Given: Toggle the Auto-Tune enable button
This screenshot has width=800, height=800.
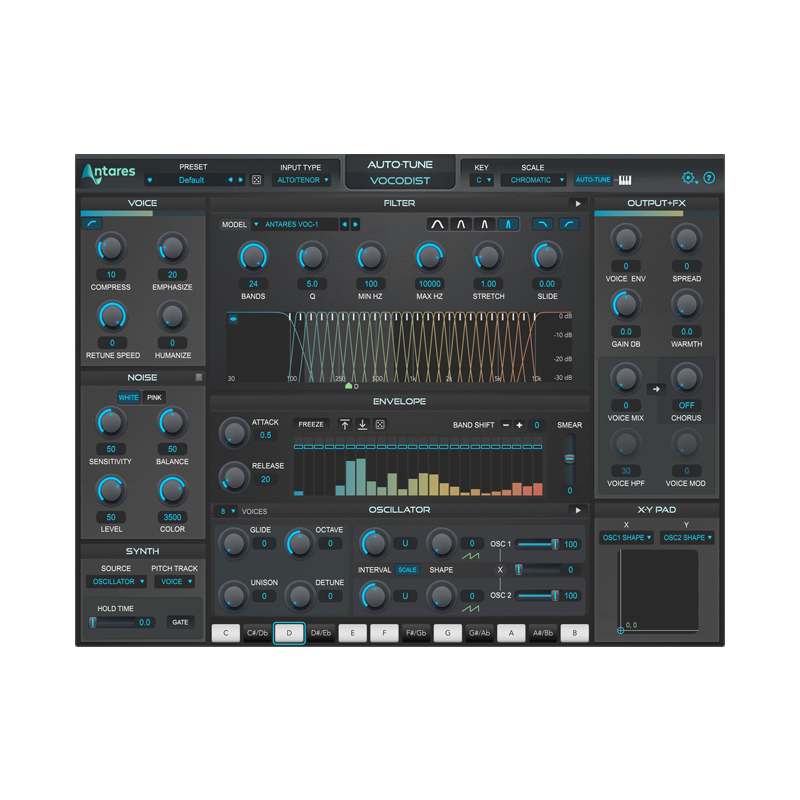Looking at the screenshot, I should point(593,180).
